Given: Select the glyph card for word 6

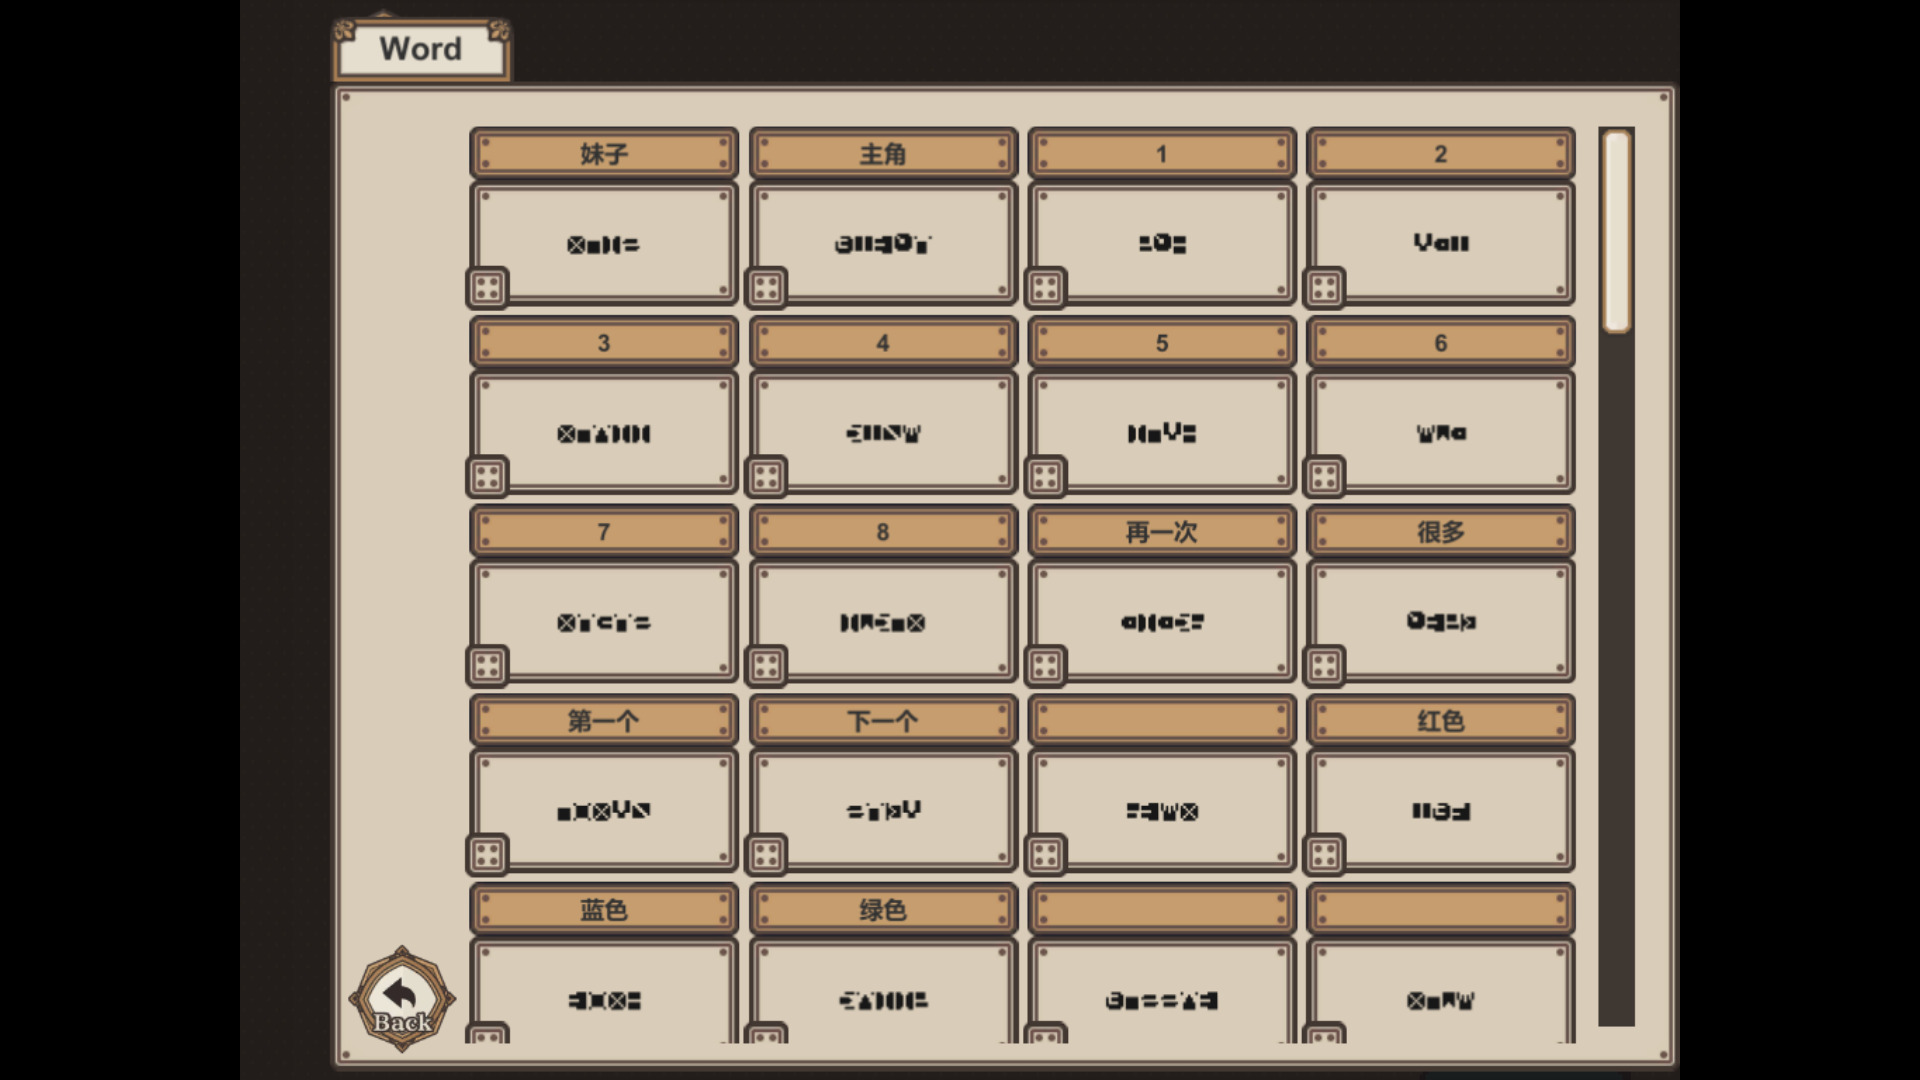Looking at the screenshot, I should 1440,433.
